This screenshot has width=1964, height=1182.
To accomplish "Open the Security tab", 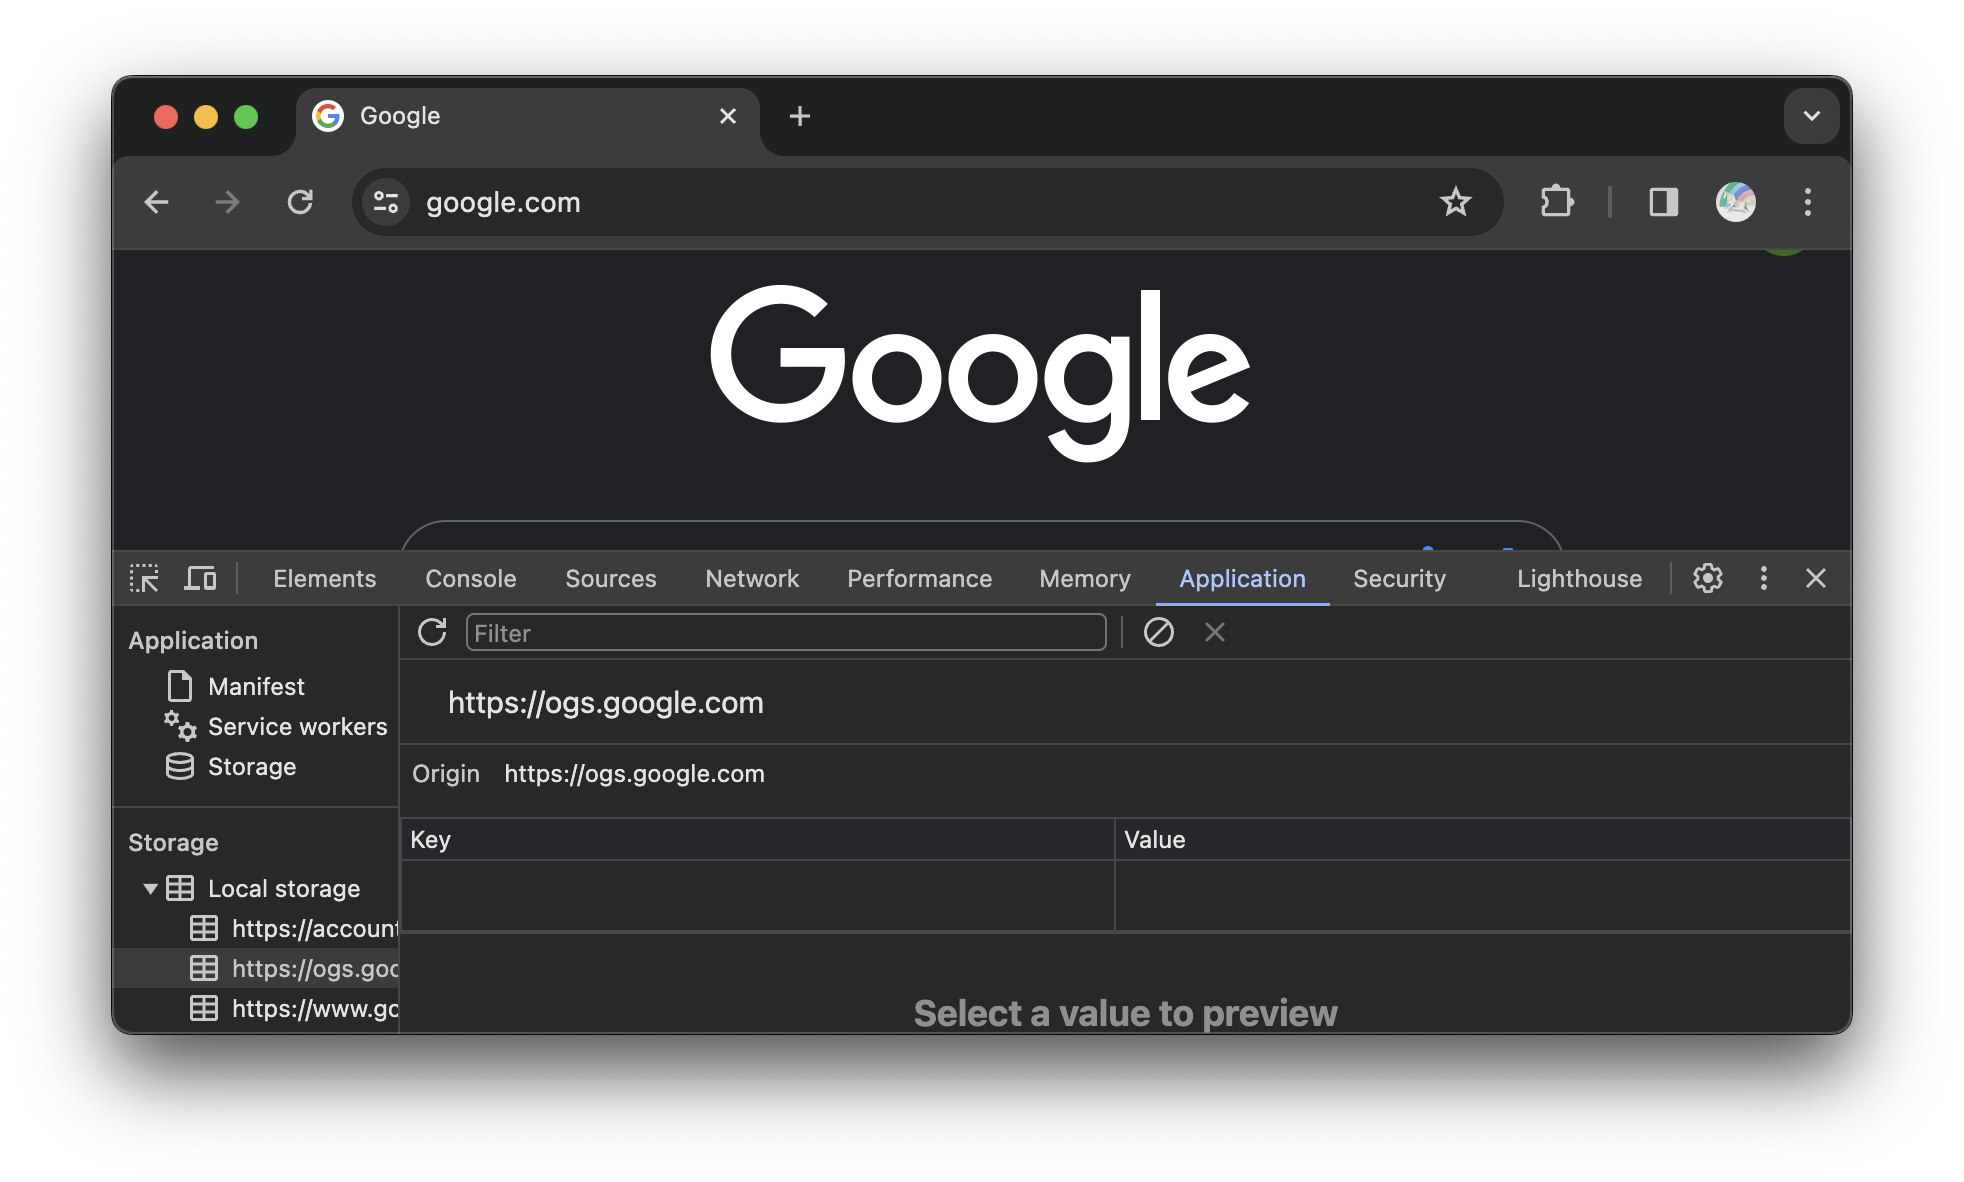I will pos(1399,578).
